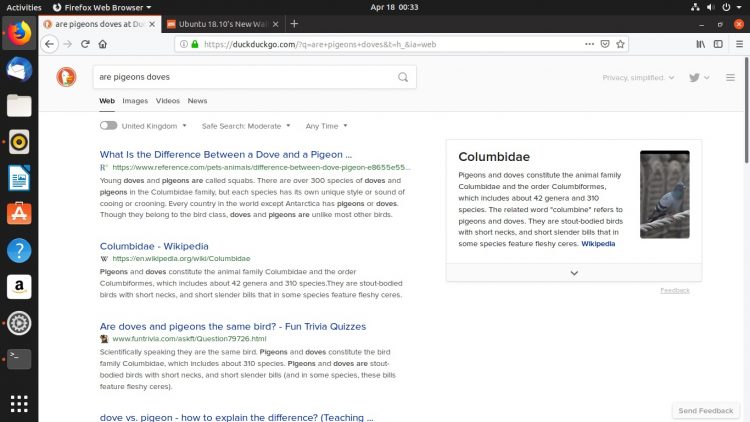Click the DuckDuckGo logo
Screen dimensions: 750x422
pos(66,77)
